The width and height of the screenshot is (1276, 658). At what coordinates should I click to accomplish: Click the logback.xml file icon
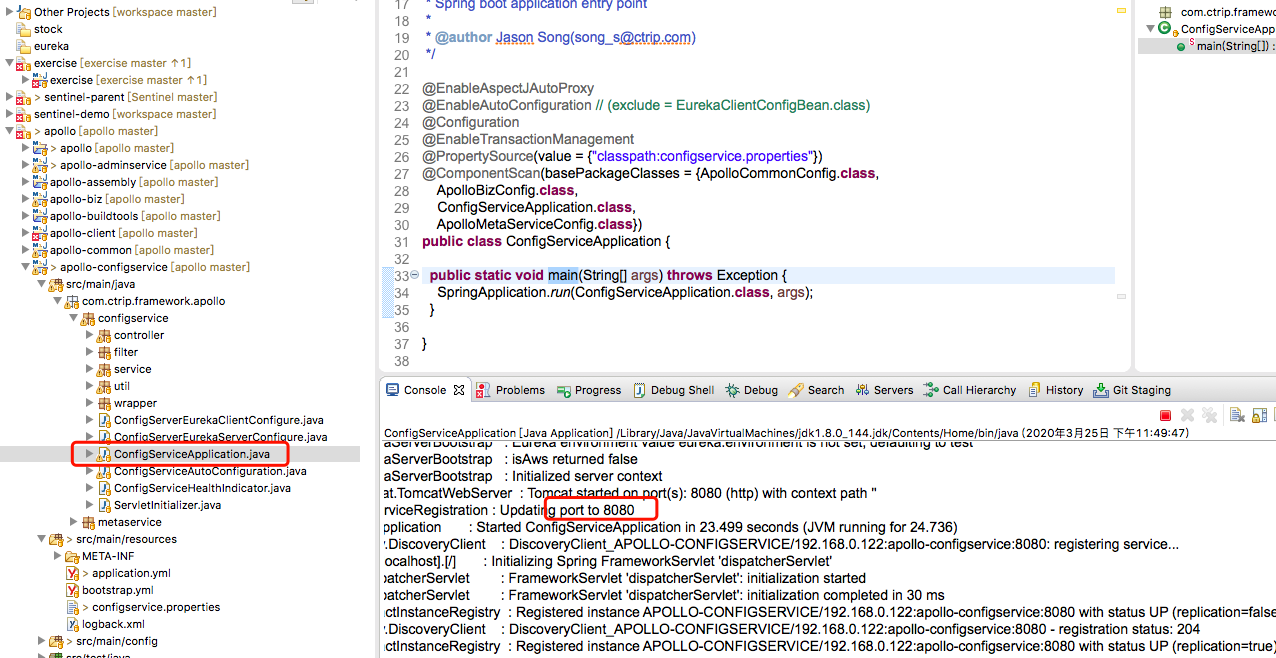[x=72, y=624]
